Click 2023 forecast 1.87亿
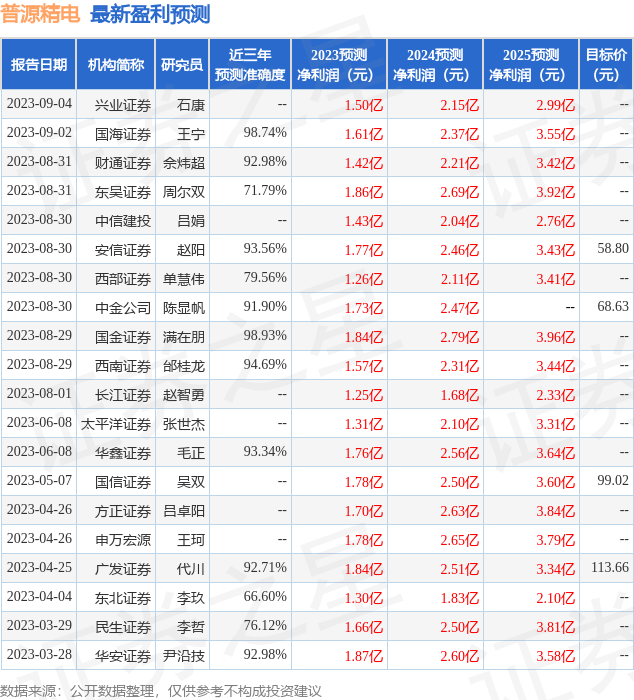 pyautogui.click(x=363, y=657)
